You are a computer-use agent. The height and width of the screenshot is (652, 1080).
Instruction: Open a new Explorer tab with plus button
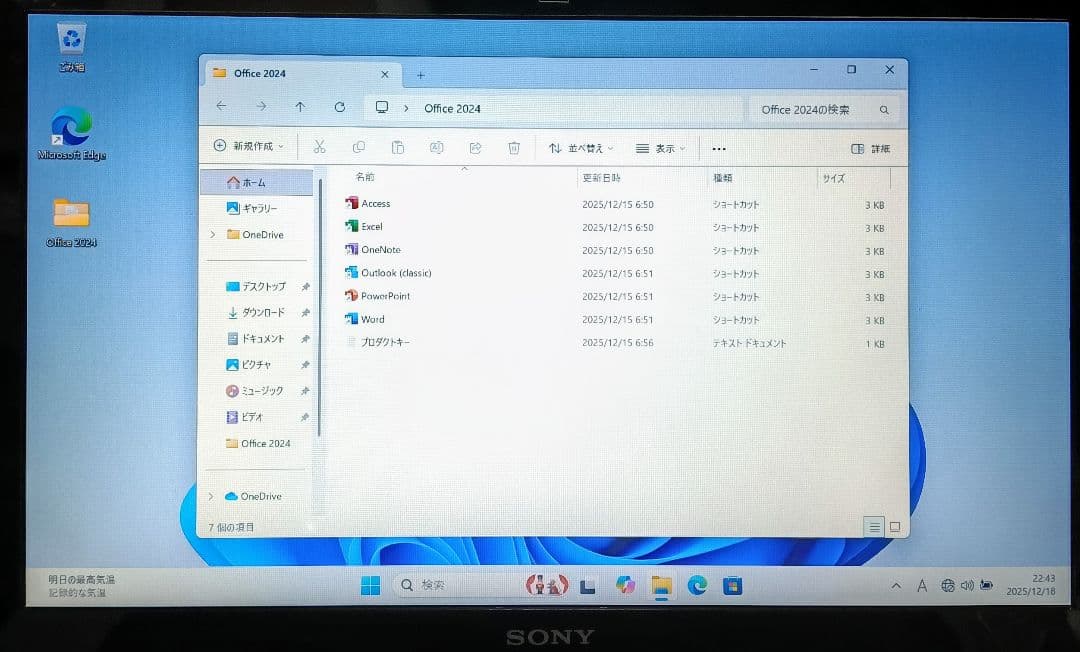click(x=420, y=73)
